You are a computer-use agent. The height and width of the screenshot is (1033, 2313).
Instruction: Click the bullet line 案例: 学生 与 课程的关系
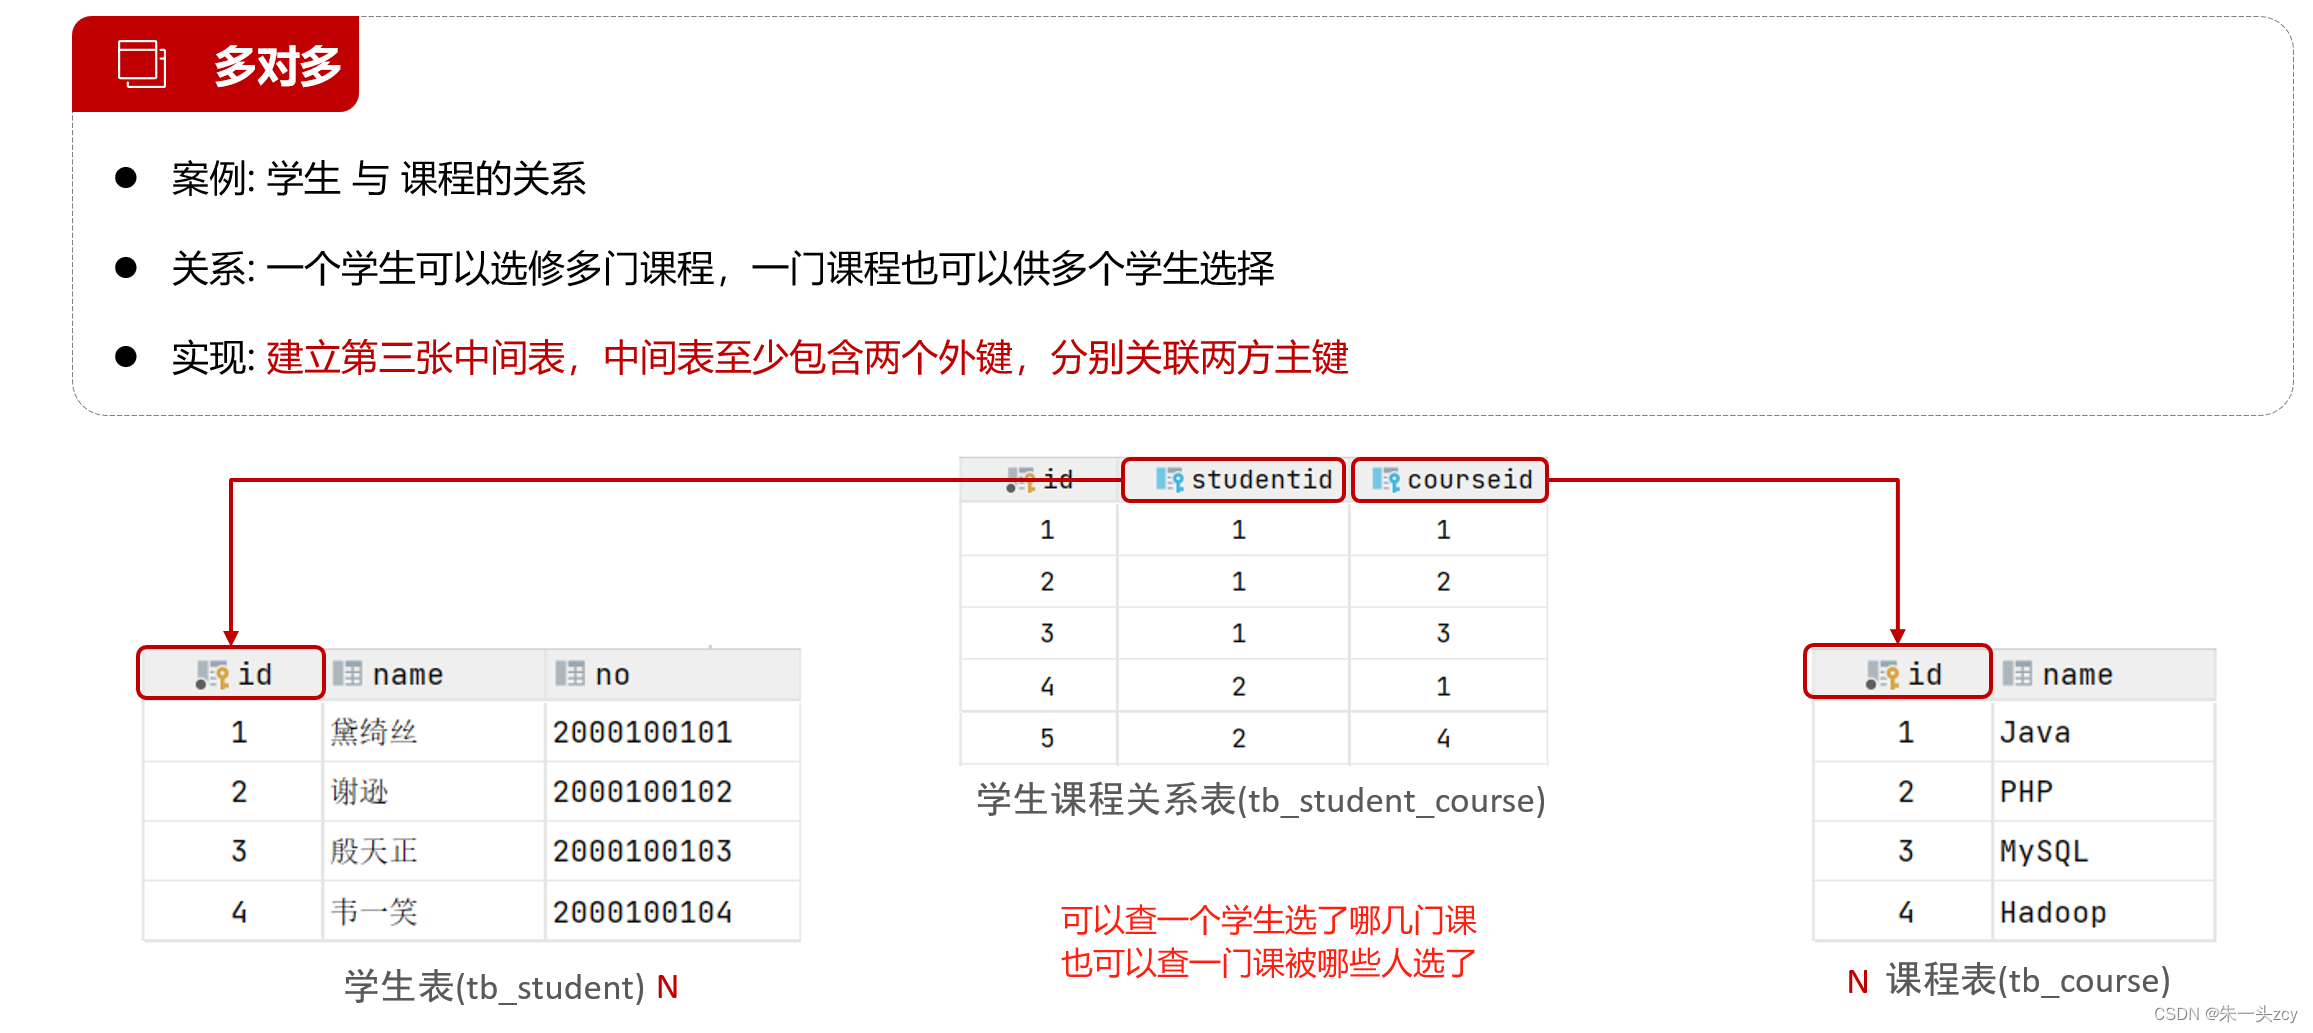tap(378, 179)
